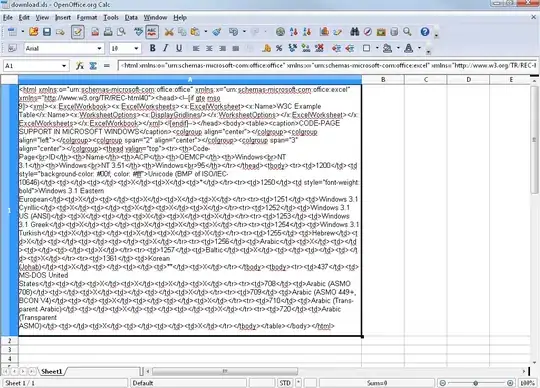Open Data Sources
This screenshot has height=388, width=540.
pyautogui.click(x=394, y=32)
